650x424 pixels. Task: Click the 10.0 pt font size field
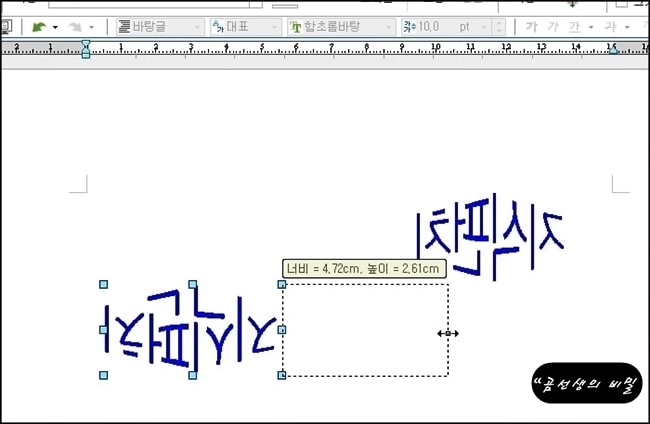446,27
